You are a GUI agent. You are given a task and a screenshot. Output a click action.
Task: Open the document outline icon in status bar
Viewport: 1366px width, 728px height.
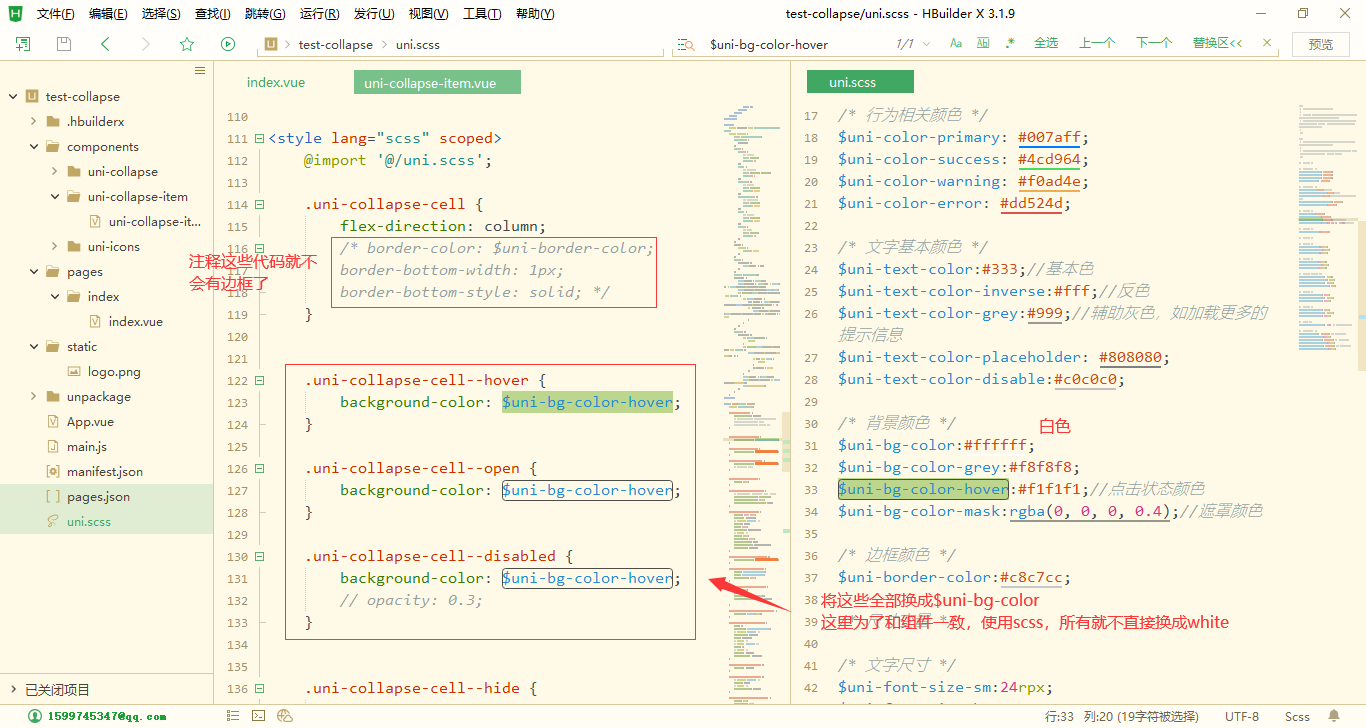[233, 715]
